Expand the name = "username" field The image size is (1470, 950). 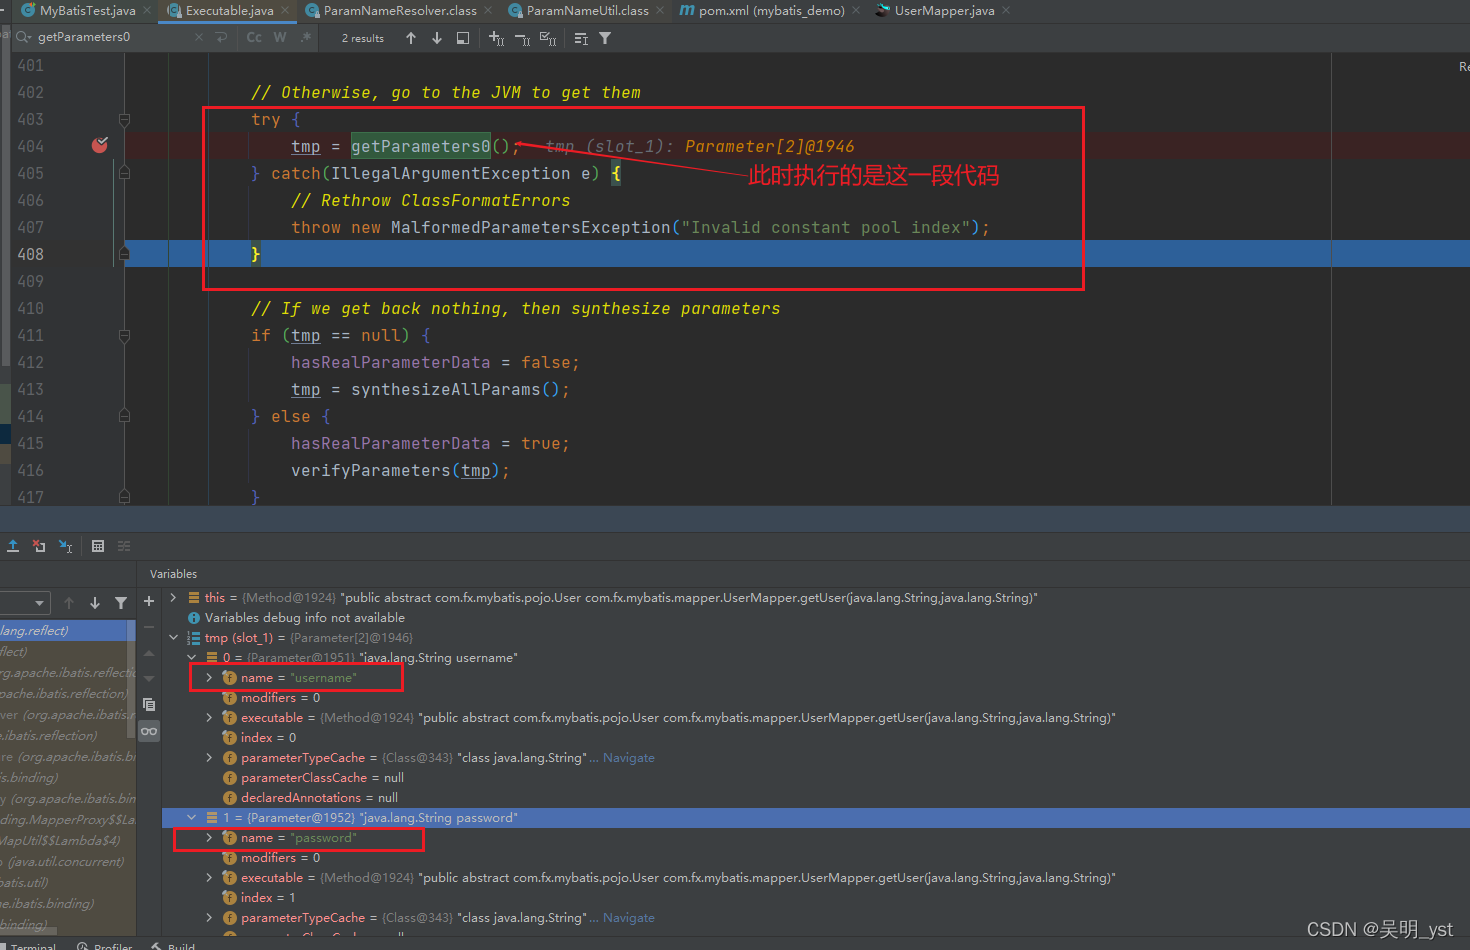click(x=209, y=677)
